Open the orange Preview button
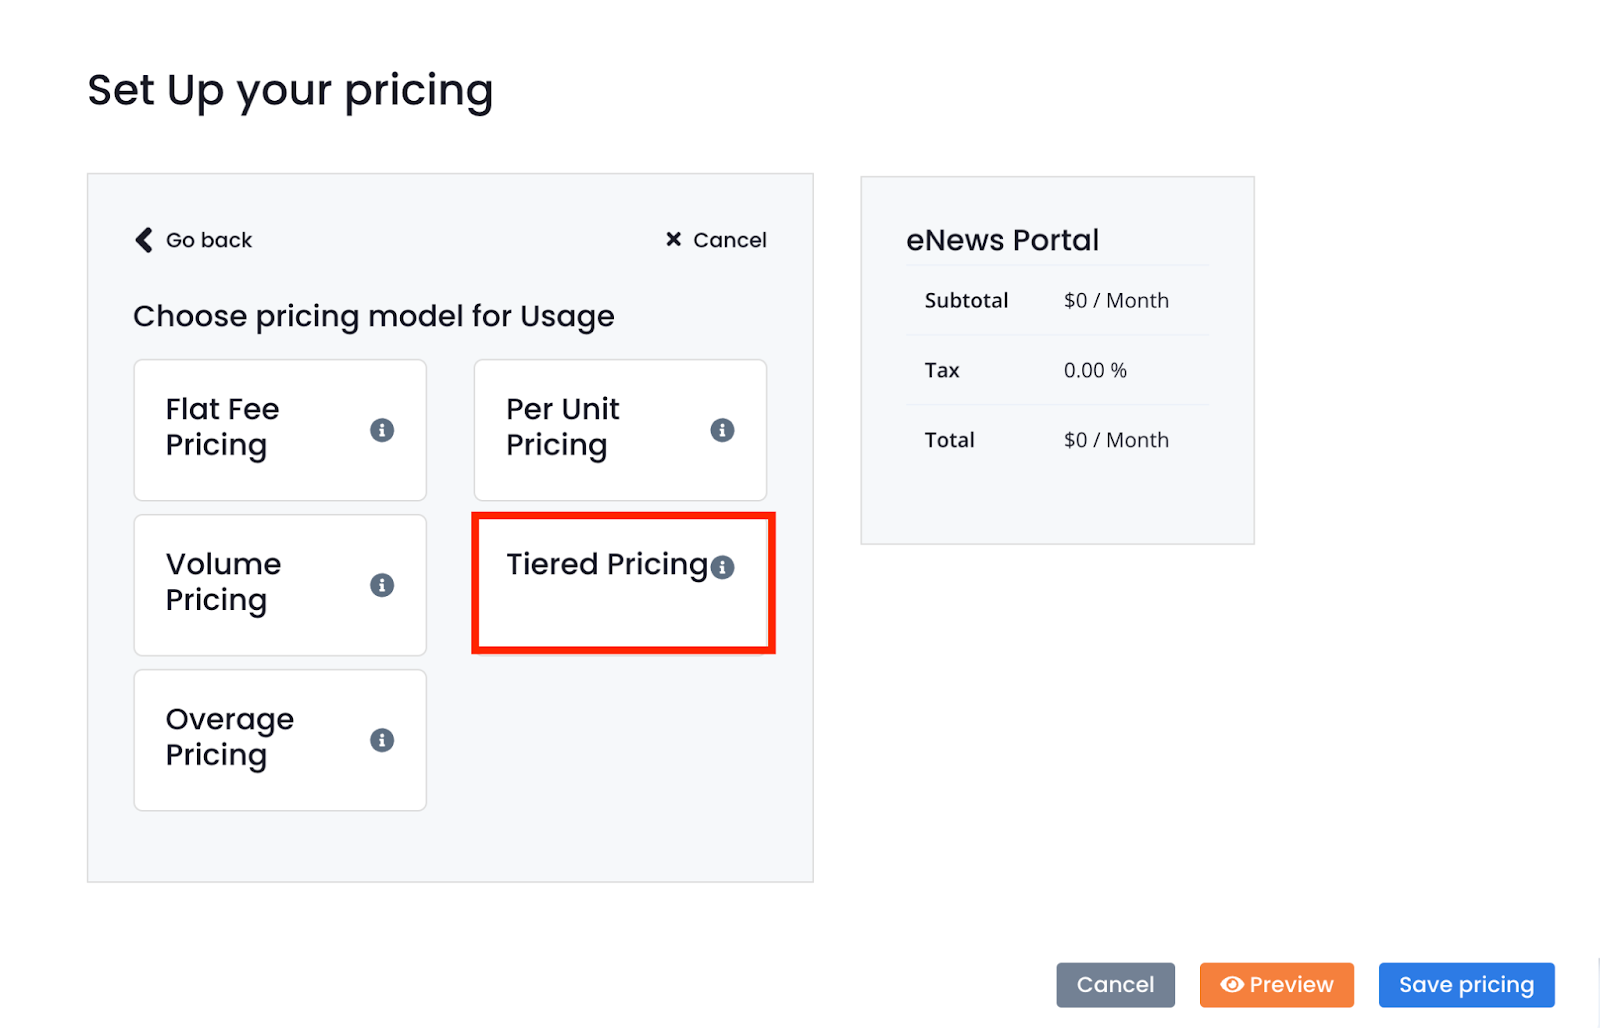The image size is (1600, 1028). pos(1277,985)
